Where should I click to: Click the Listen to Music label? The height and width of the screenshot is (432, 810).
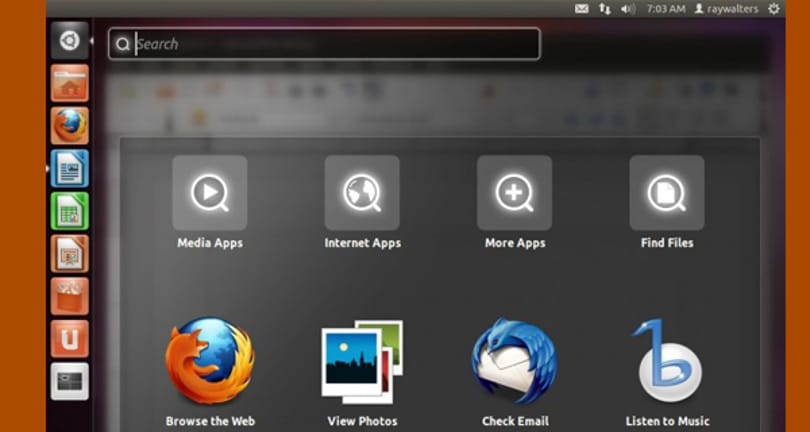click(667, 421)
